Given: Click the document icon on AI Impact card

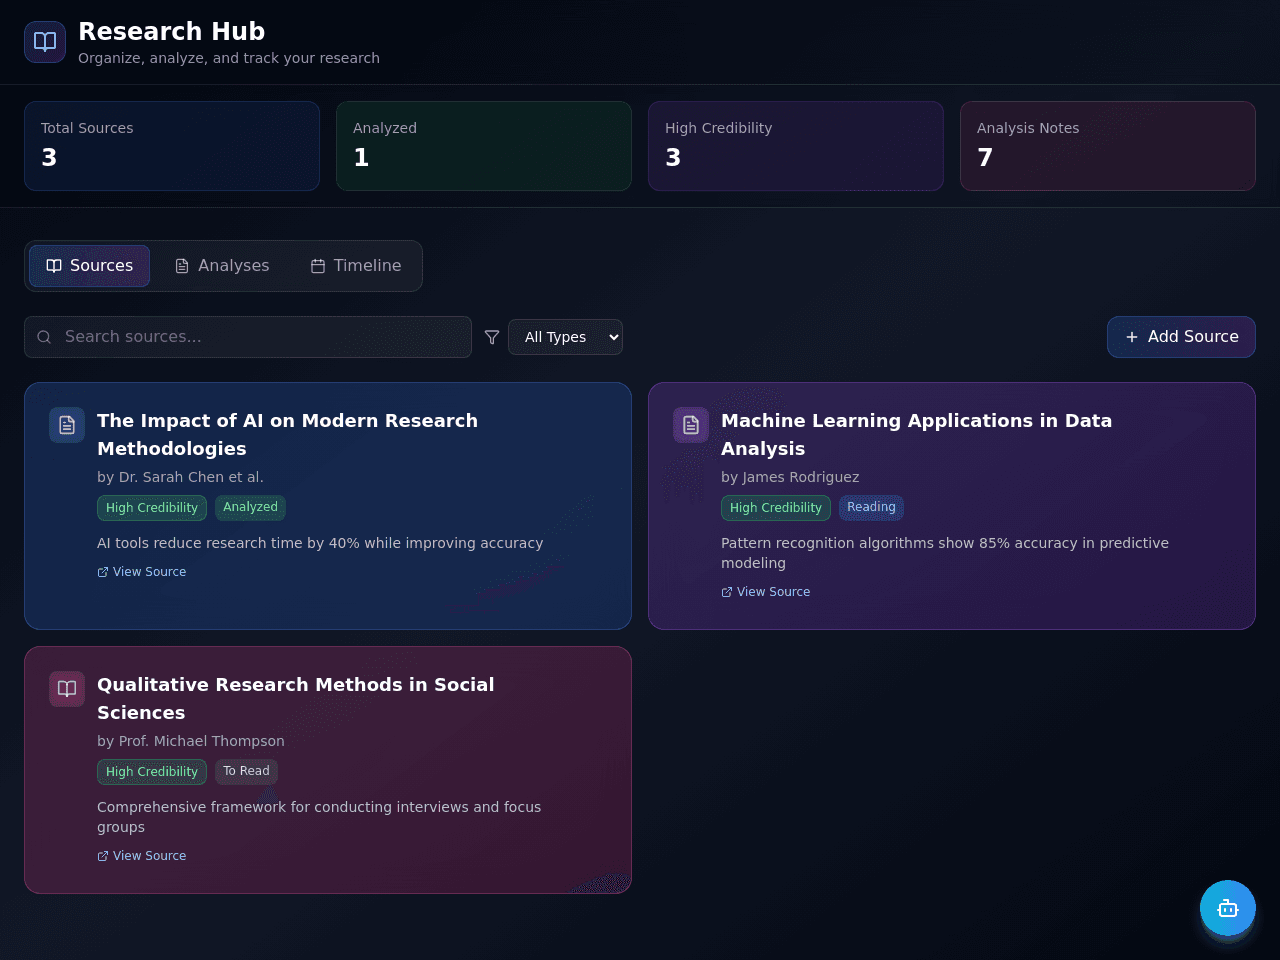Looking at the screenshot, I should click(67, 425).
